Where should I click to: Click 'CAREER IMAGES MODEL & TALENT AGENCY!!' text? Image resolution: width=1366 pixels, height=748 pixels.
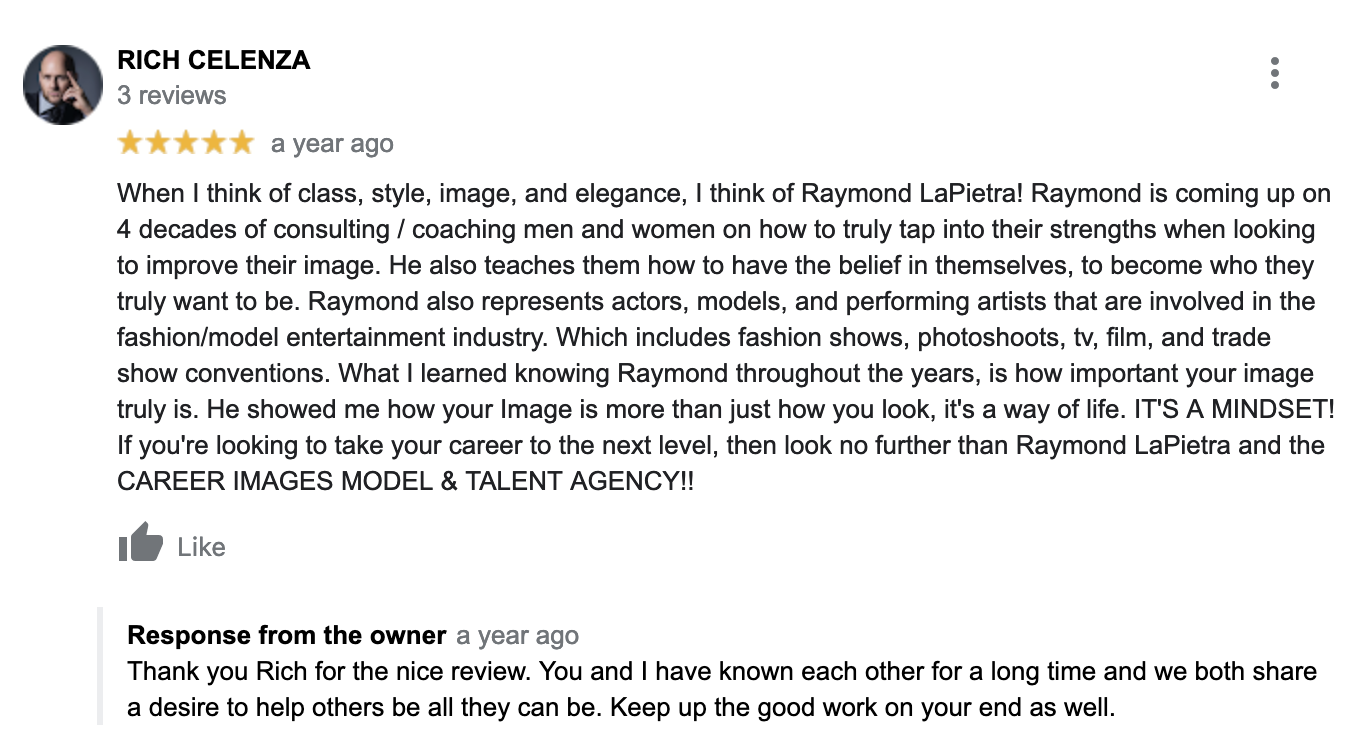405,481
